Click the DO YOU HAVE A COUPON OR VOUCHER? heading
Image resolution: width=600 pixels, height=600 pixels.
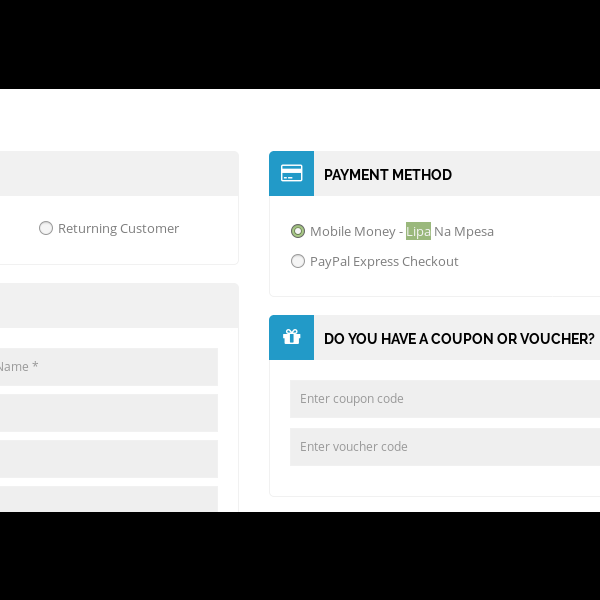[x=458, y=339]
